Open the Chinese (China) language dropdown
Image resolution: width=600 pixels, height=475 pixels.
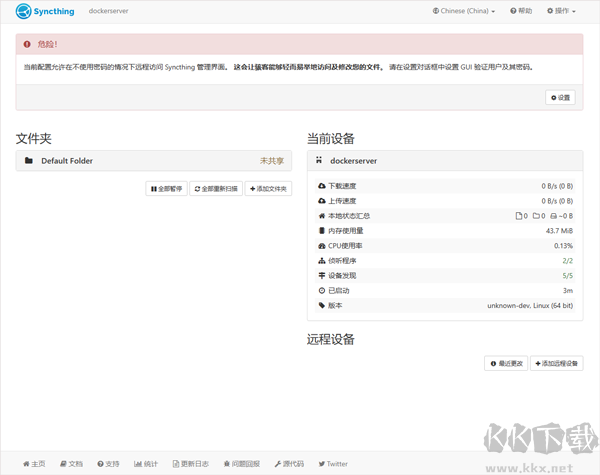(464, 11)
